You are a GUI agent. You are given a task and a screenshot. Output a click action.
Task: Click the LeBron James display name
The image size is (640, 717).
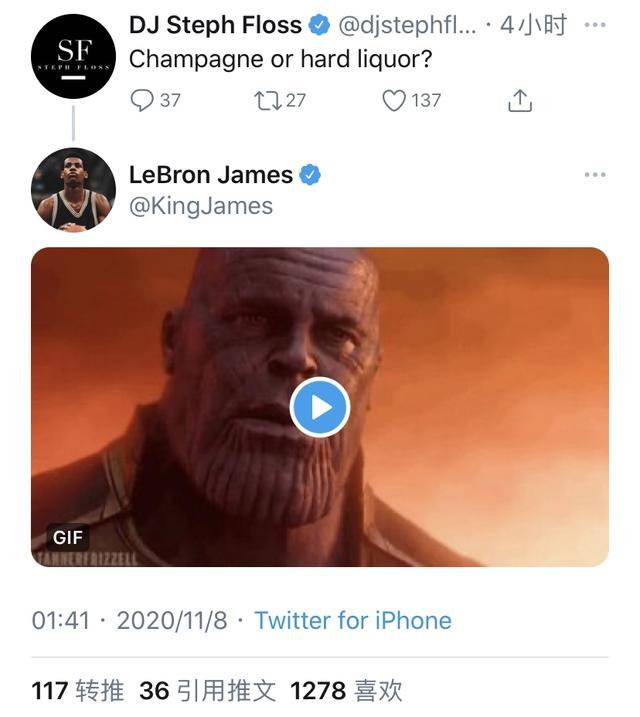click(x=211, y=175)
